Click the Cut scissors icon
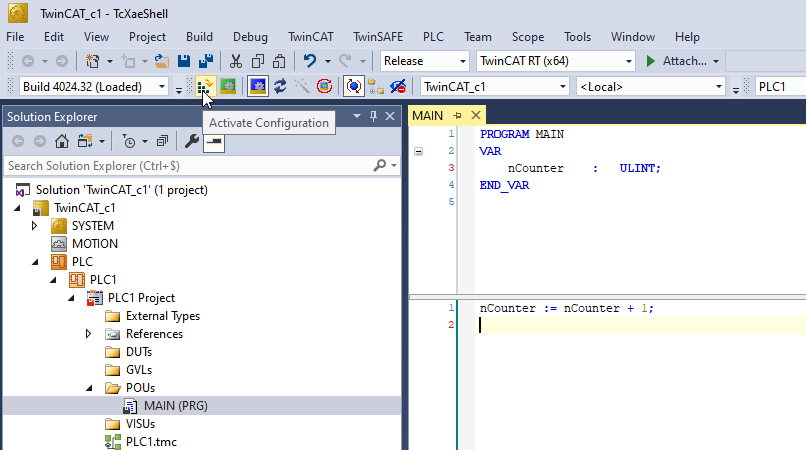Viewport: 806px width, 450px height. point(236,61)
